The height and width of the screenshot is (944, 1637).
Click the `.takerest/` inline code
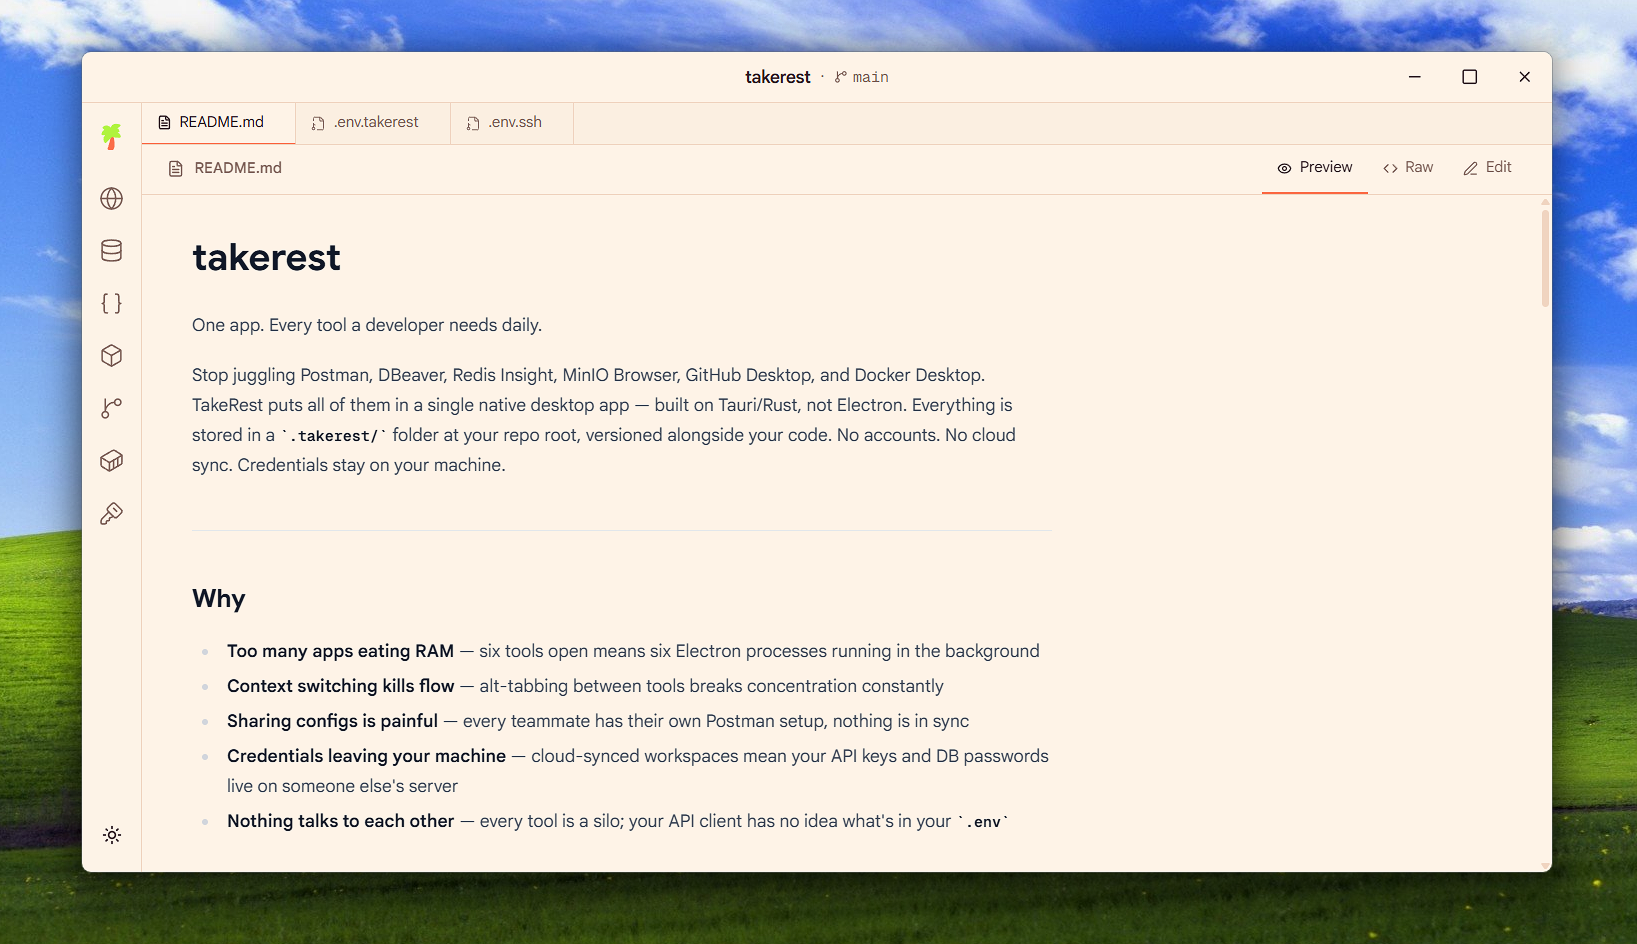[334, 436]
